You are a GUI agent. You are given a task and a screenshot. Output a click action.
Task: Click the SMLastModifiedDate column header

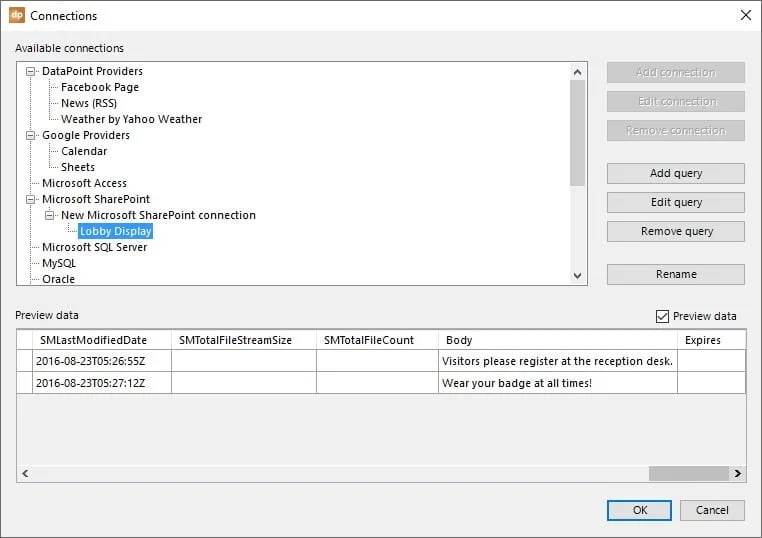[x=102, y=340]
